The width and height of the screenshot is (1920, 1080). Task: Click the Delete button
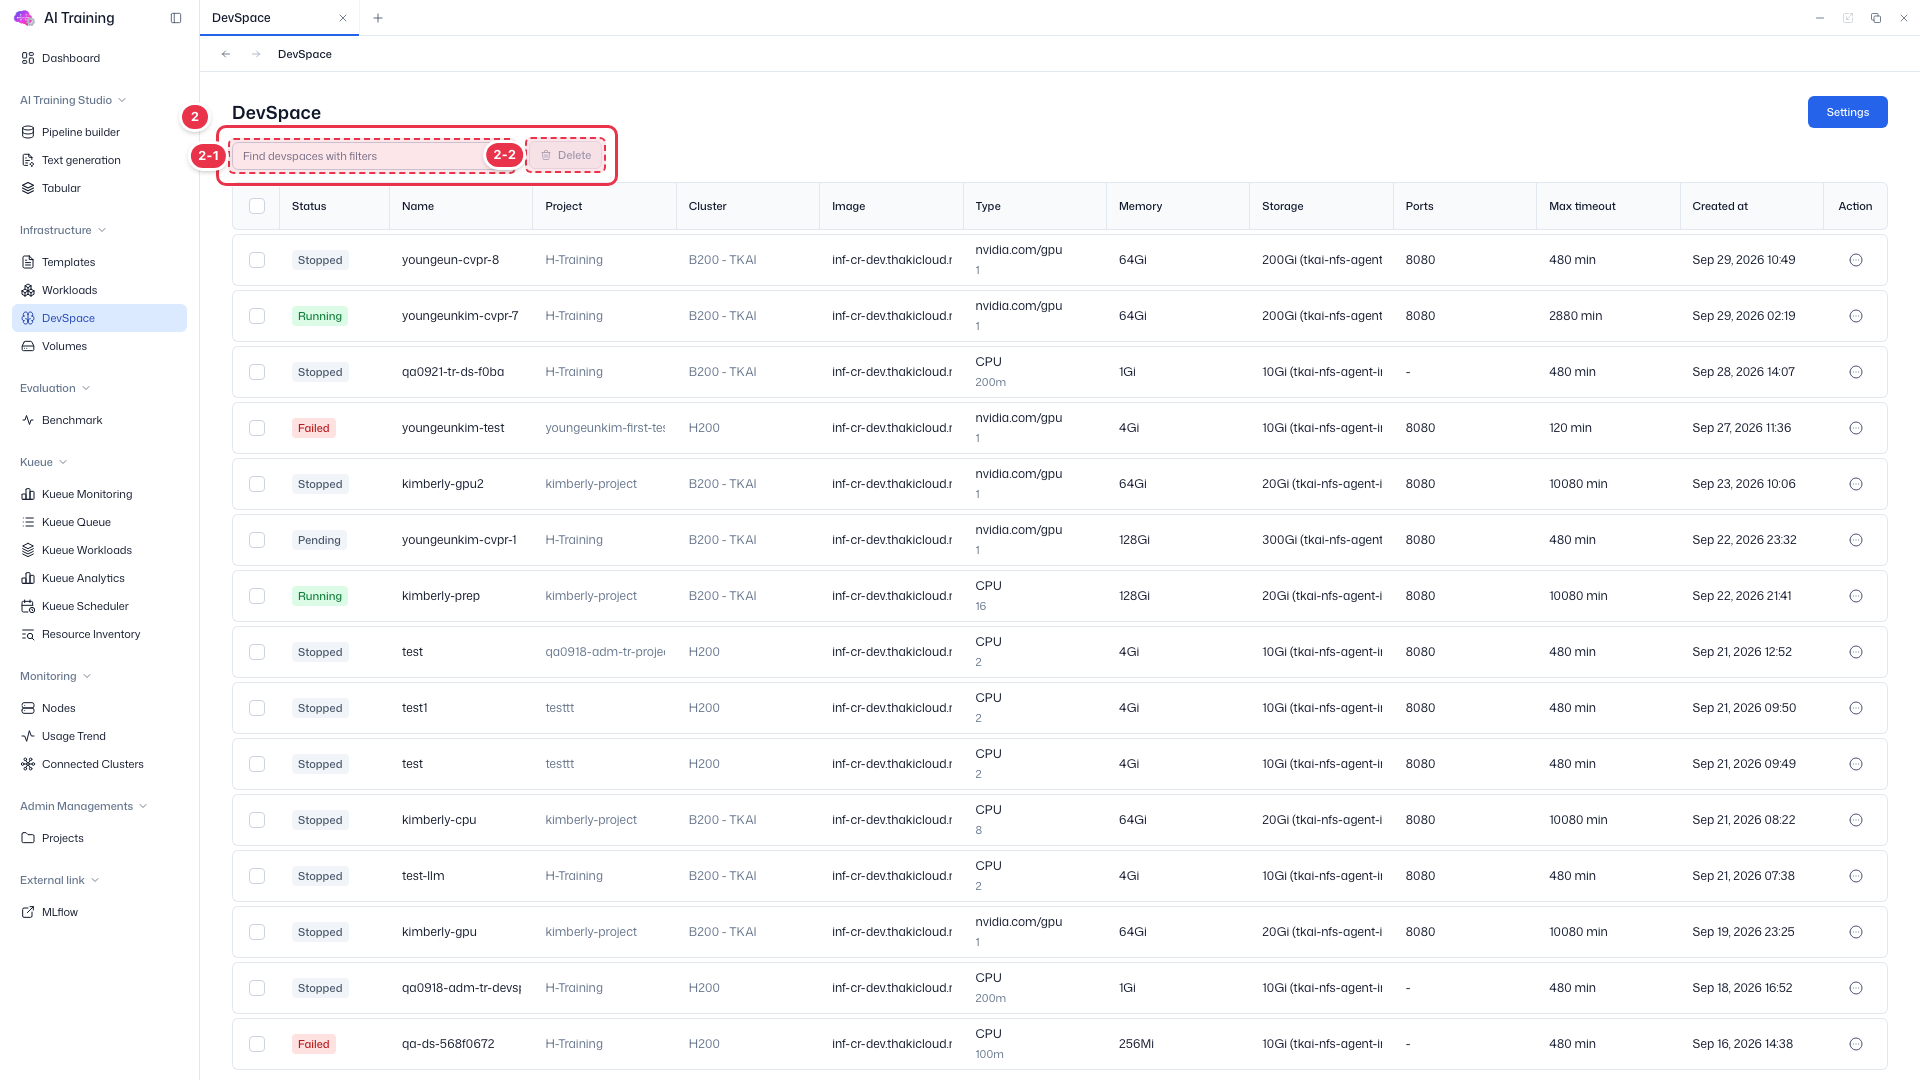coord(566,155)
